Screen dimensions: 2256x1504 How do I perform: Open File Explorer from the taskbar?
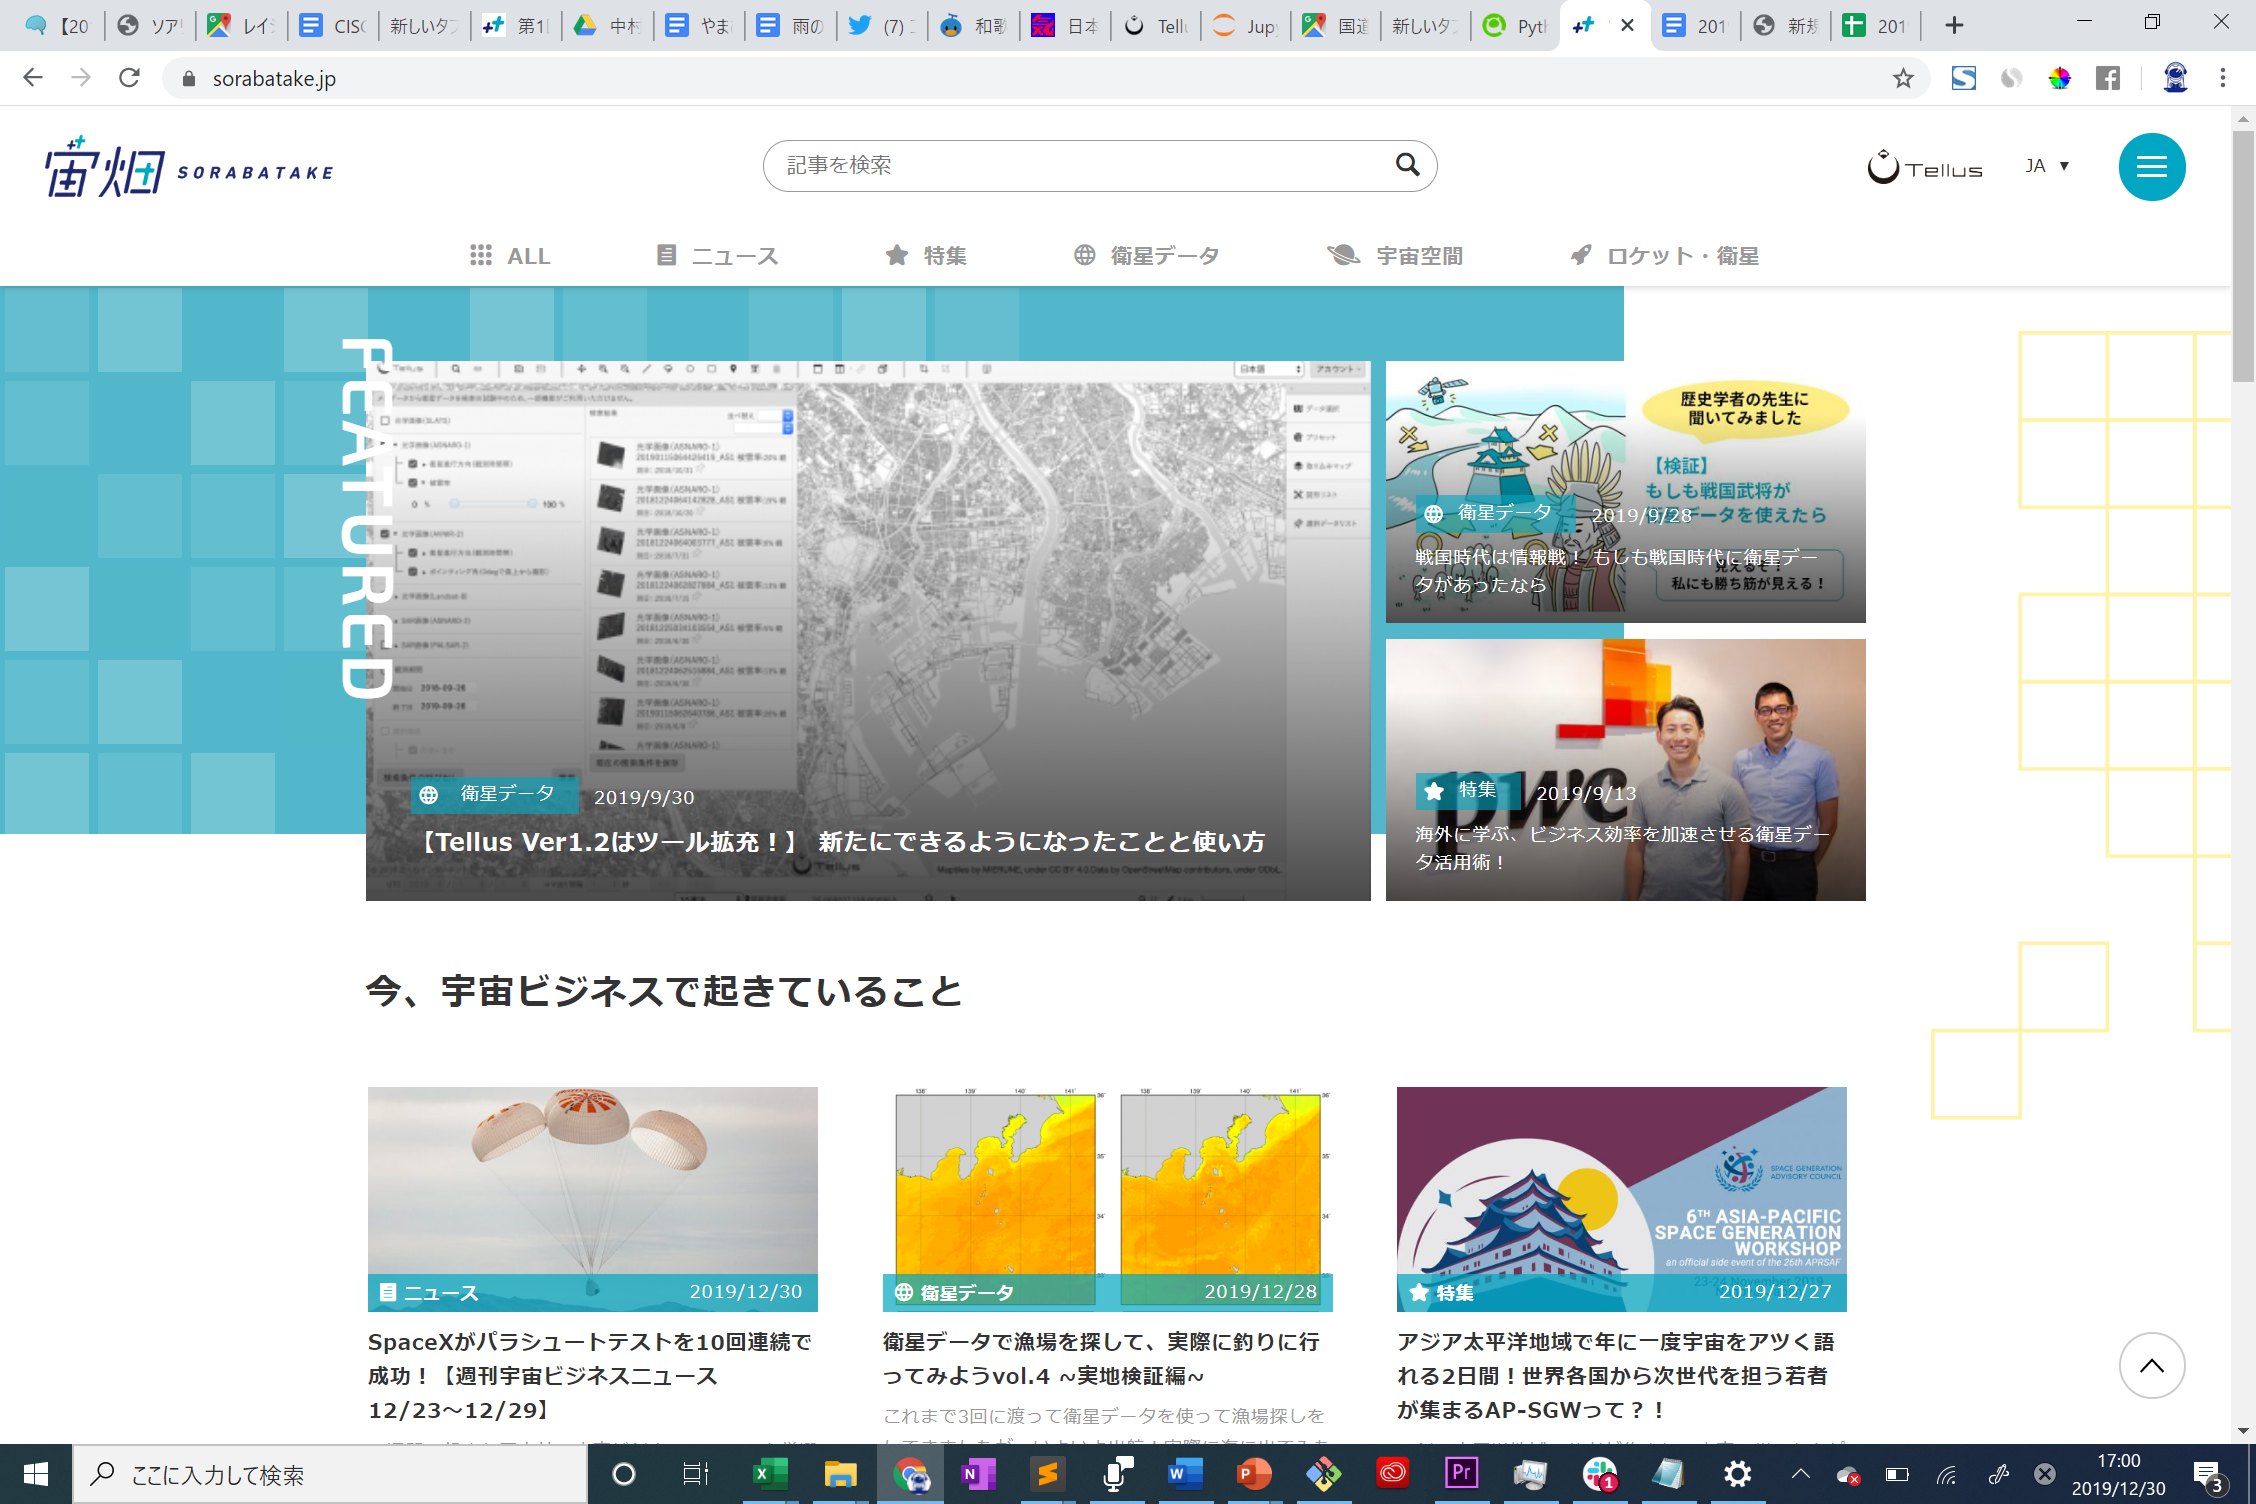click(x=840, y=1474)
